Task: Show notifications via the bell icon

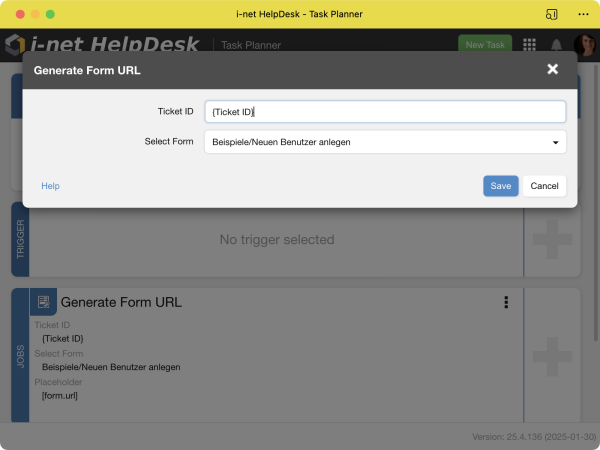Action: (x=556, y=45)
